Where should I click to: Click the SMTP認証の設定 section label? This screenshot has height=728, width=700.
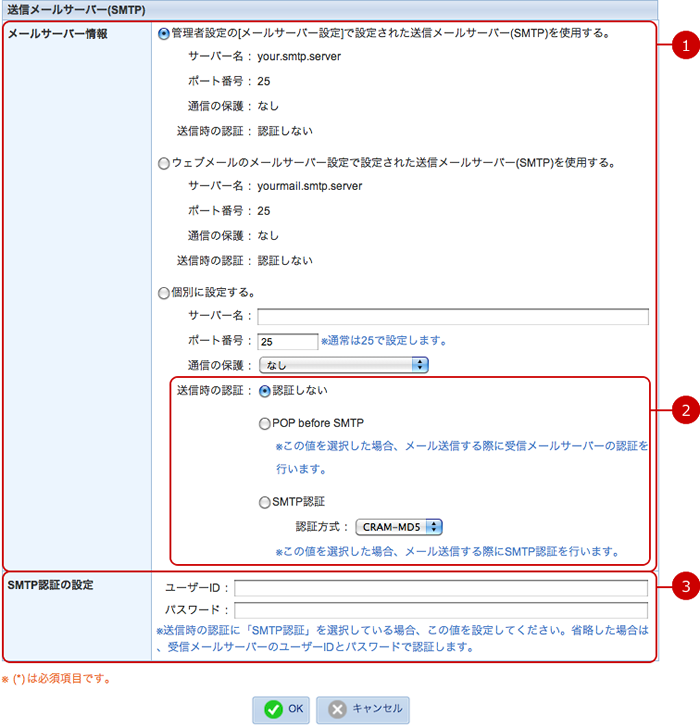(x=50, y=585)
